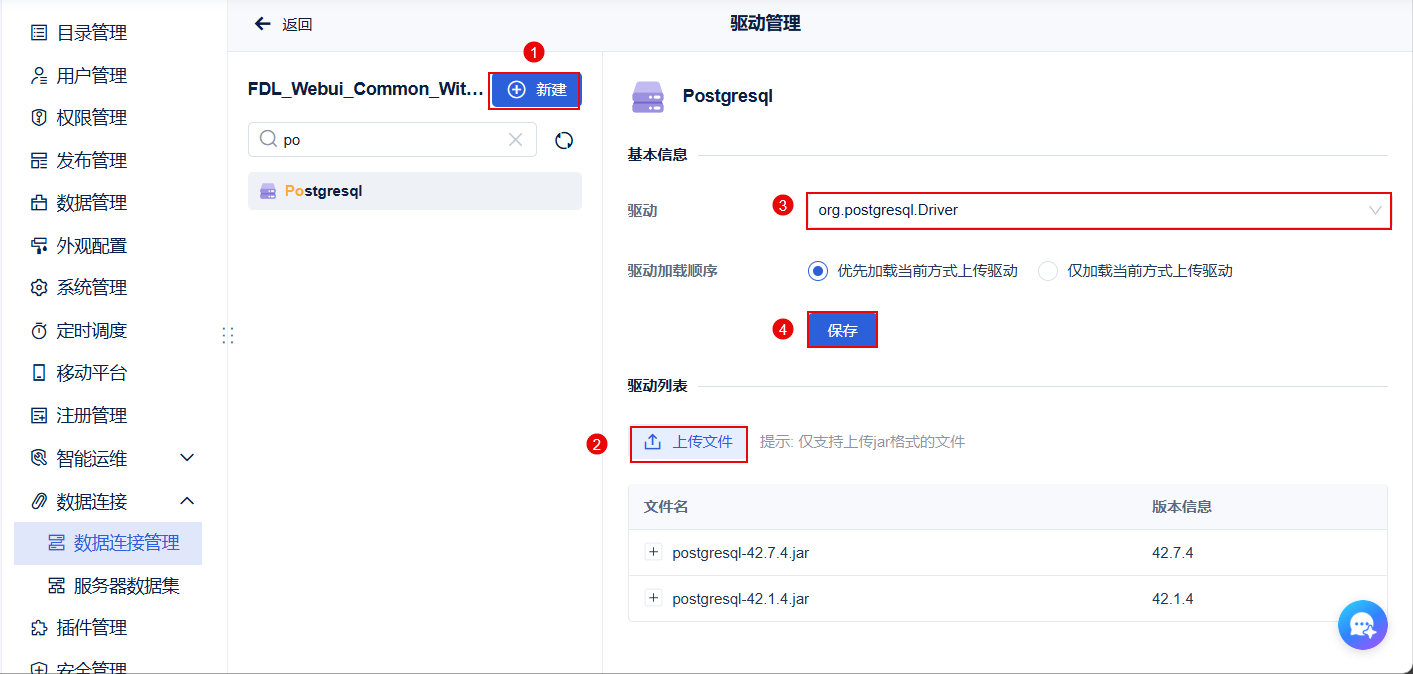Select 数据连接管理 submenu item
This screenshot has width=1413, height=674.
[108, 543]
